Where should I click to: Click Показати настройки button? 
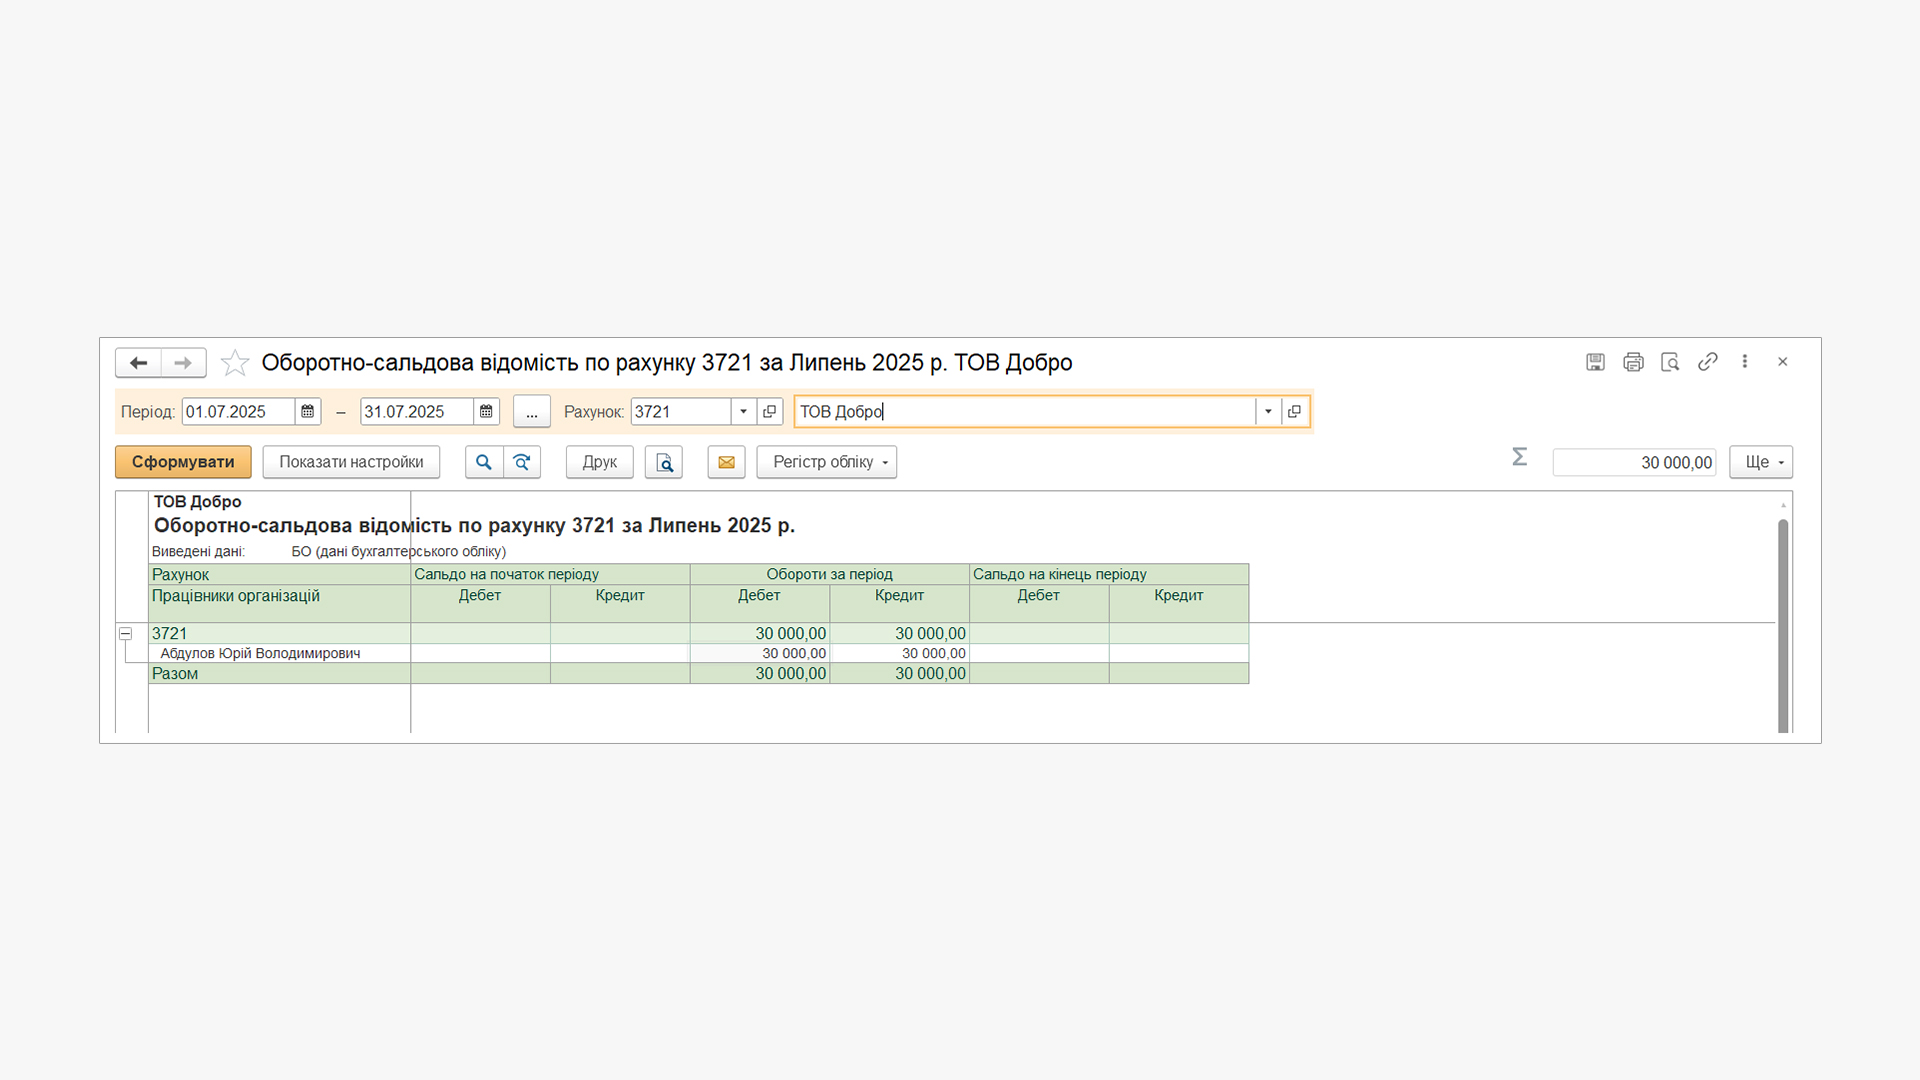pos(351,462)
